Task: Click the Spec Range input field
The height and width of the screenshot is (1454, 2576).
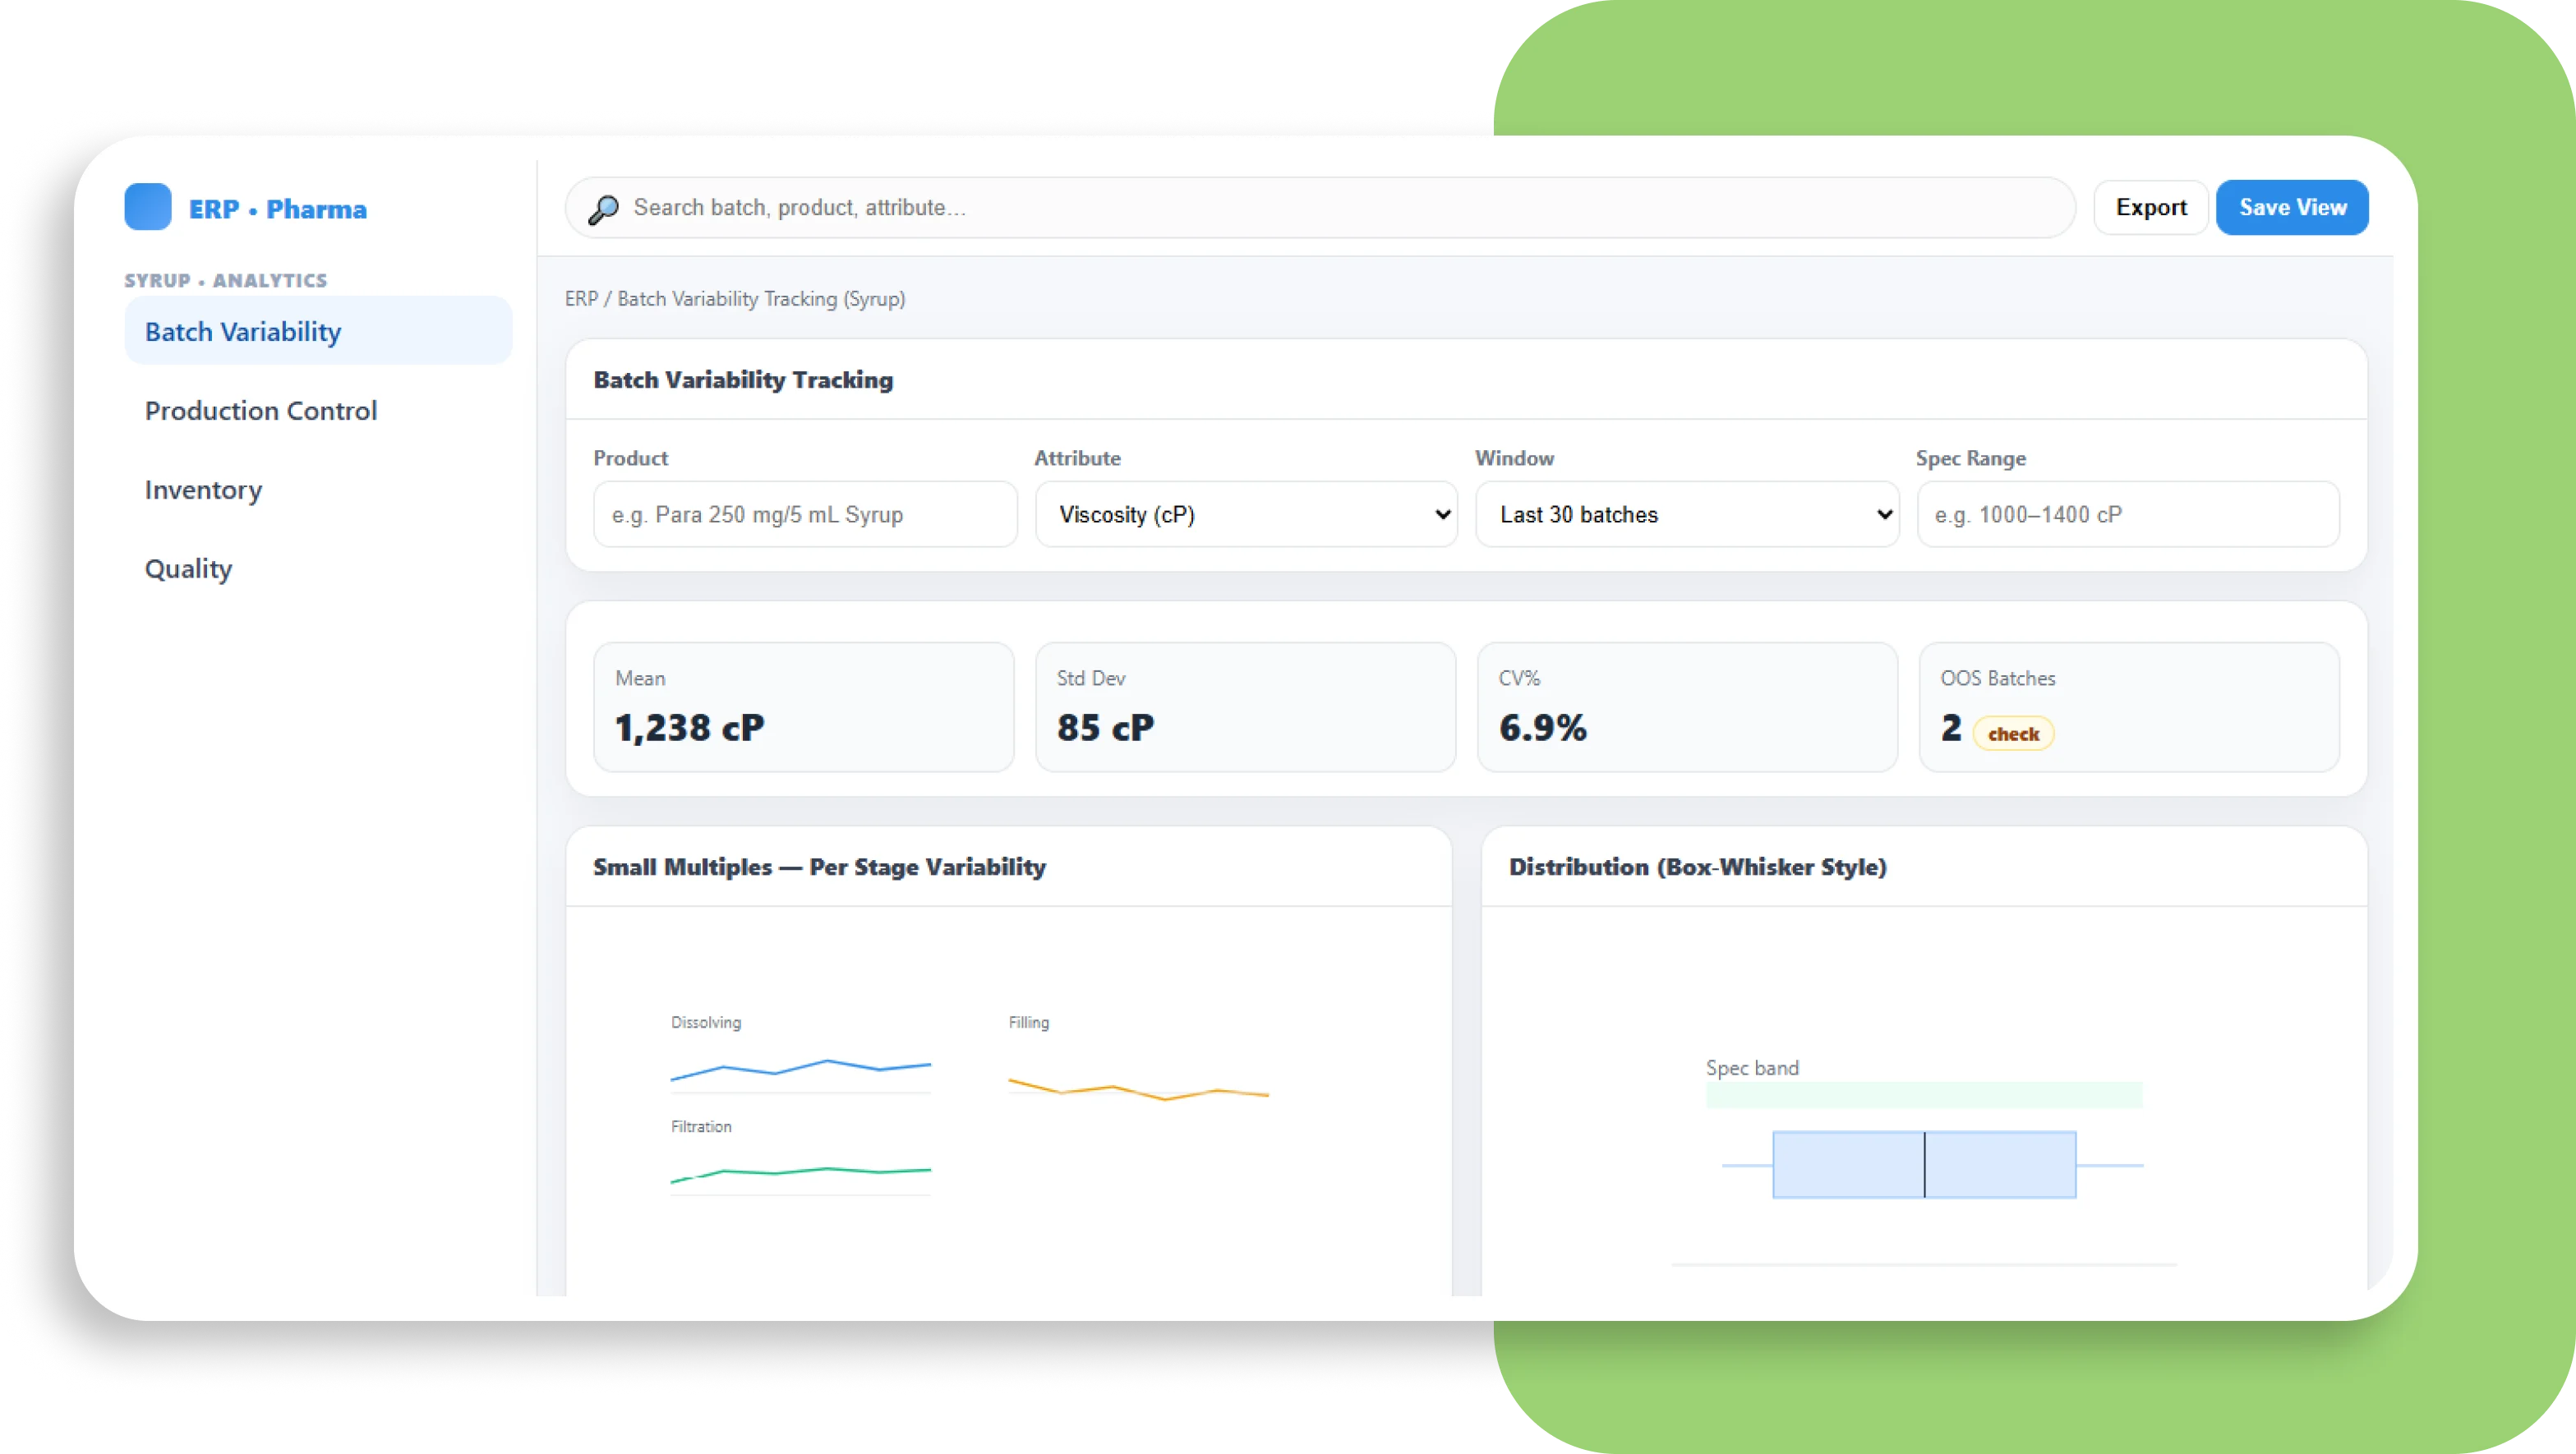Action: [2127, 514]
